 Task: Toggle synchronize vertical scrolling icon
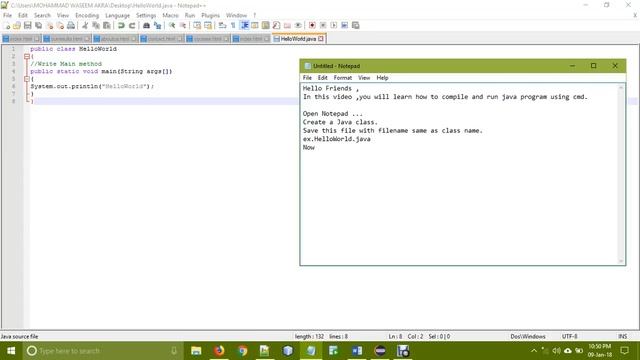(x=197, y=25)
